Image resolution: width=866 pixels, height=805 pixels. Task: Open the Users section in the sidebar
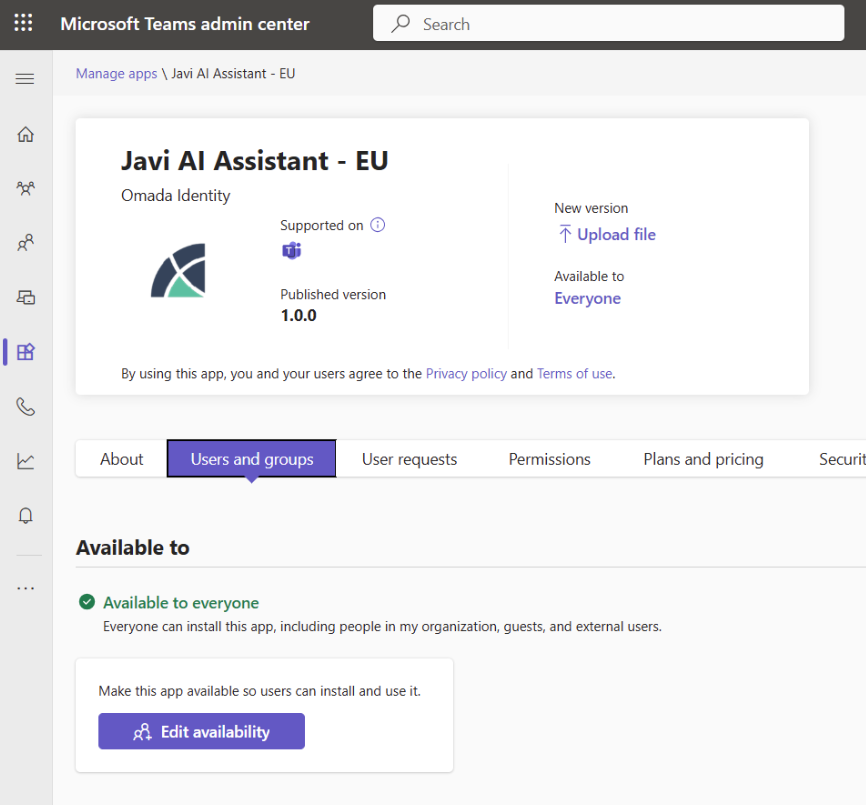pos(25,242)
